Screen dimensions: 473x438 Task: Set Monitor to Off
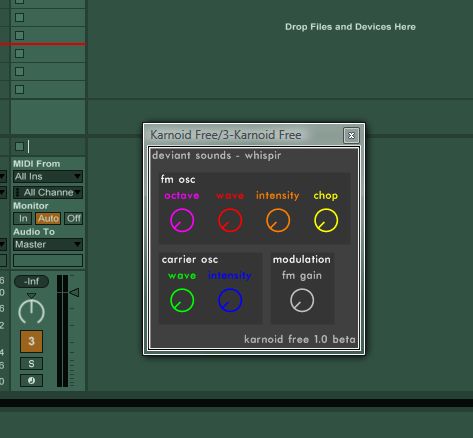(73, 219)
